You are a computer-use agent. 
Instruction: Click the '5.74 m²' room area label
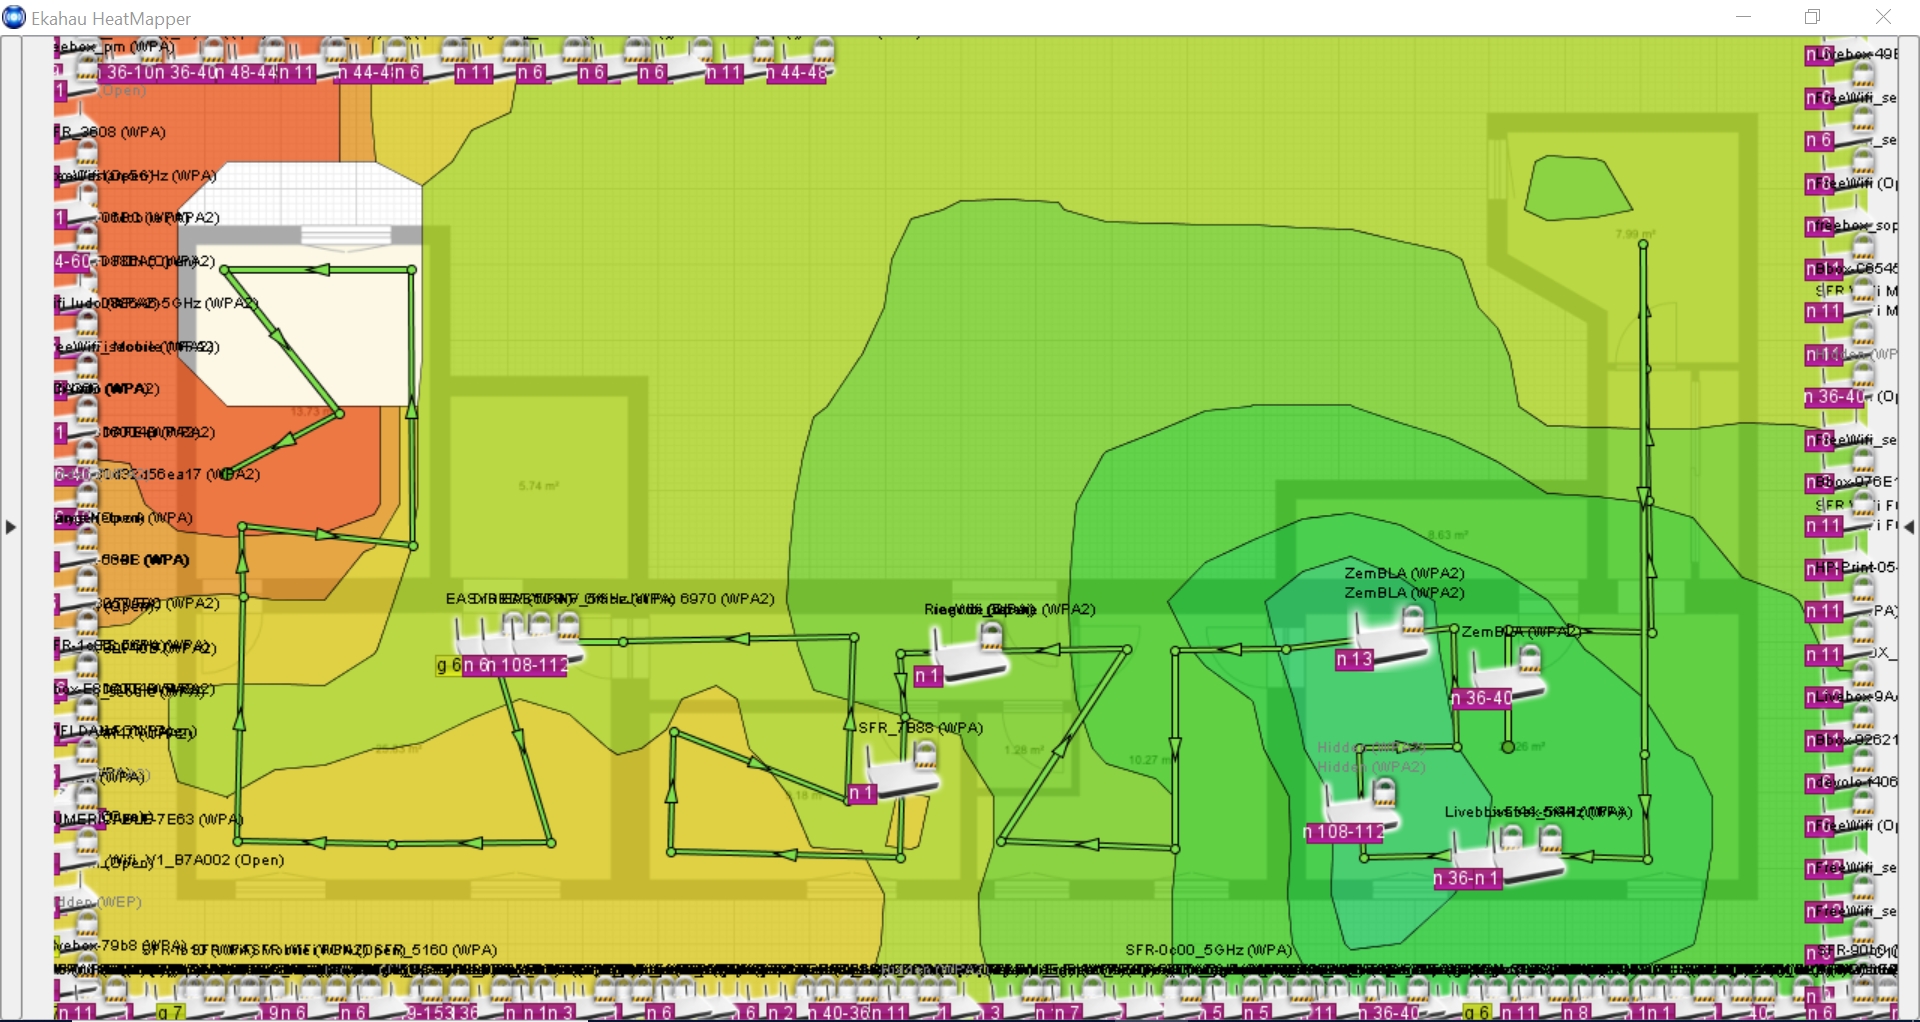538,486
